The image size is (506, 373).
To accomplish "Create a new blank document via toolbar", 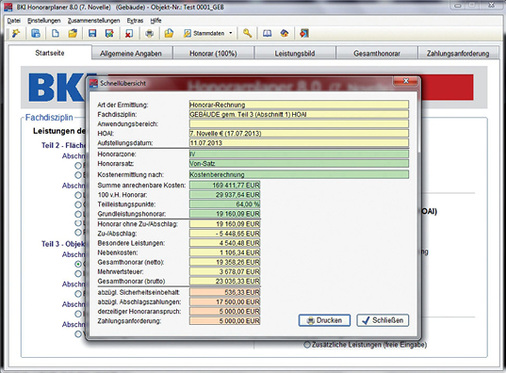I will [x=55, y=33].
